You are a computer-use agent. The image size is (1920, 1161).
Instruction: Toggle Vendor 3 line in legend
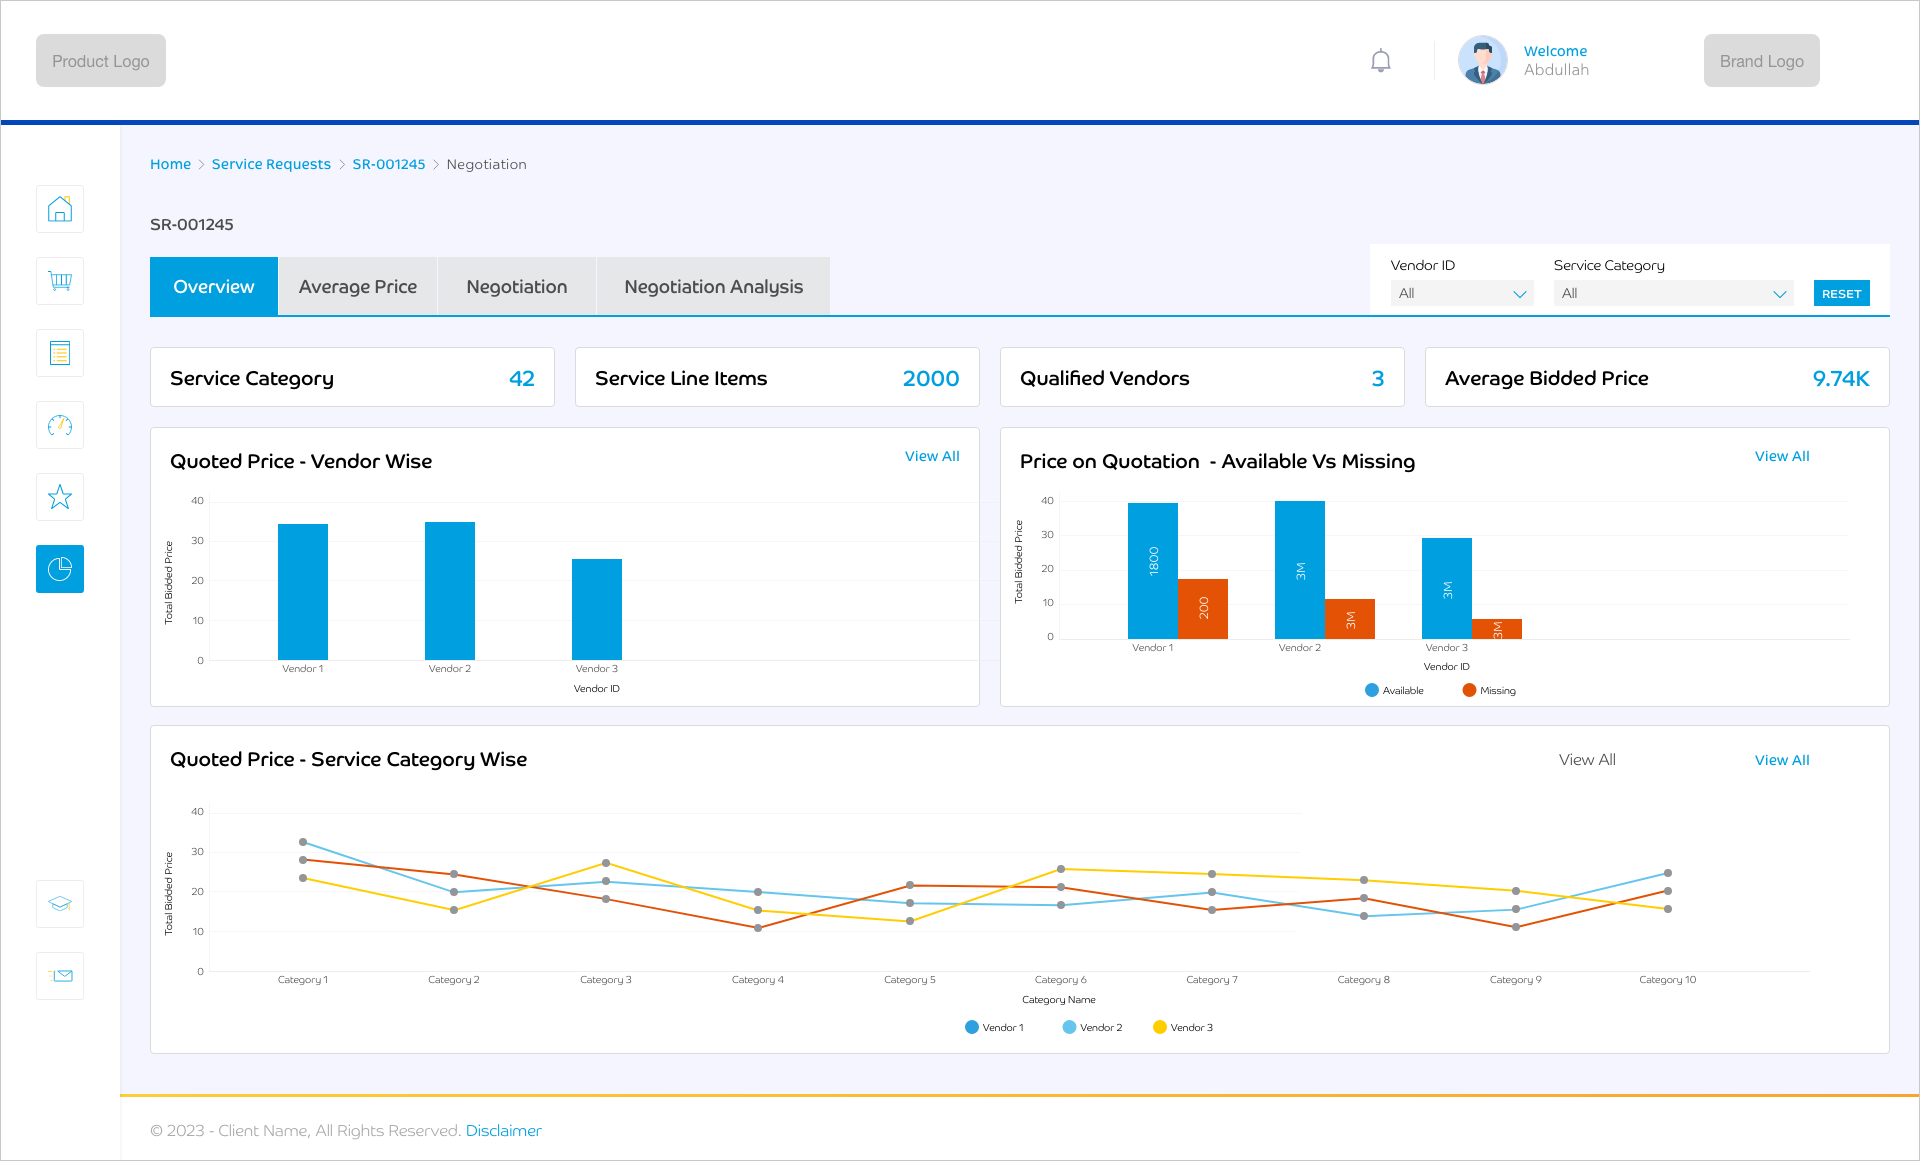point(1160,1027)
